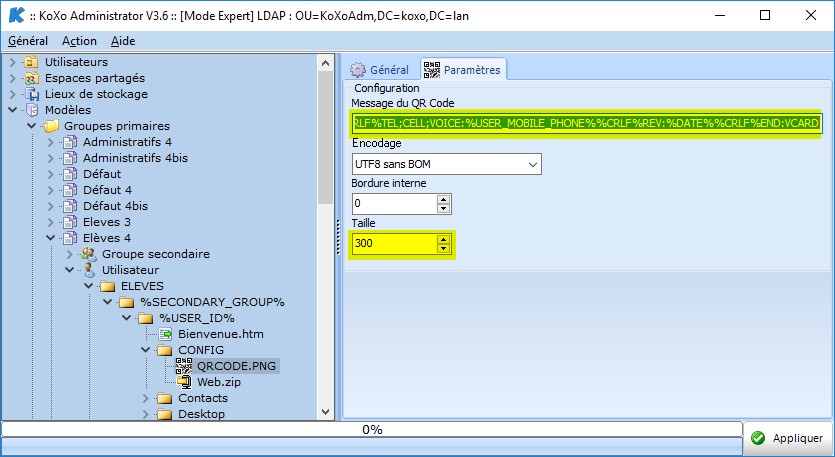The image size is (835, 457).
Task: Increase the Taille value
Action: 443,240
